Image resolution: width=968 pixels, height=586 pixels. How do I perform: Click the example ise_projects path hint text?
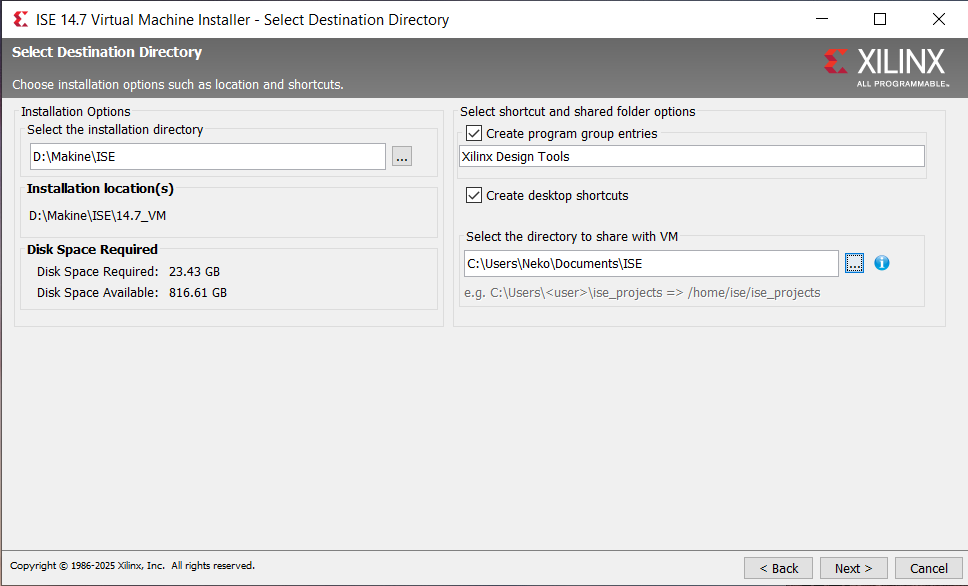coord(642,293)
